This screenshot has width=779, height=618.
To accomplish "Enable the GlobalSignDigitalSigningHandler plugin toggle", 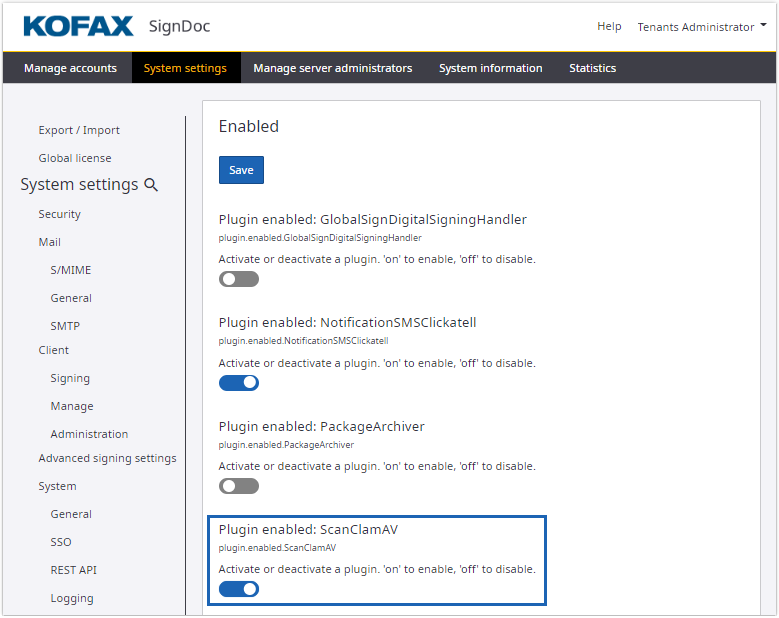I will (x=238, y=279).
